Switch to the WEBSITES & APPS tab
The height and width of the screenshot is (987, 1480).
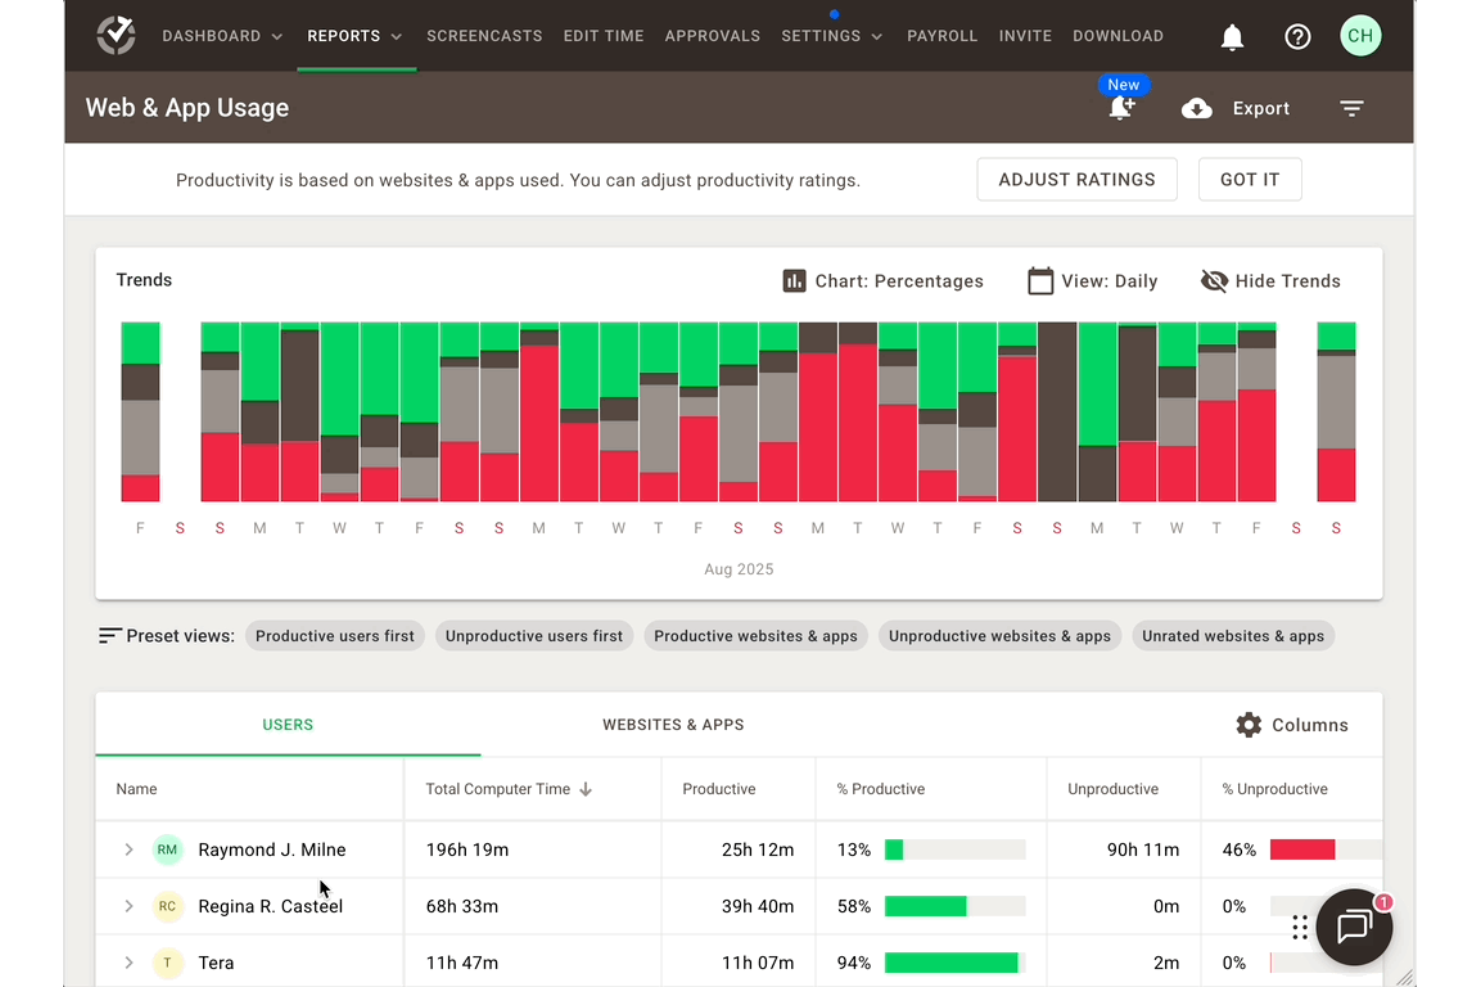click(x=673, y=724)
